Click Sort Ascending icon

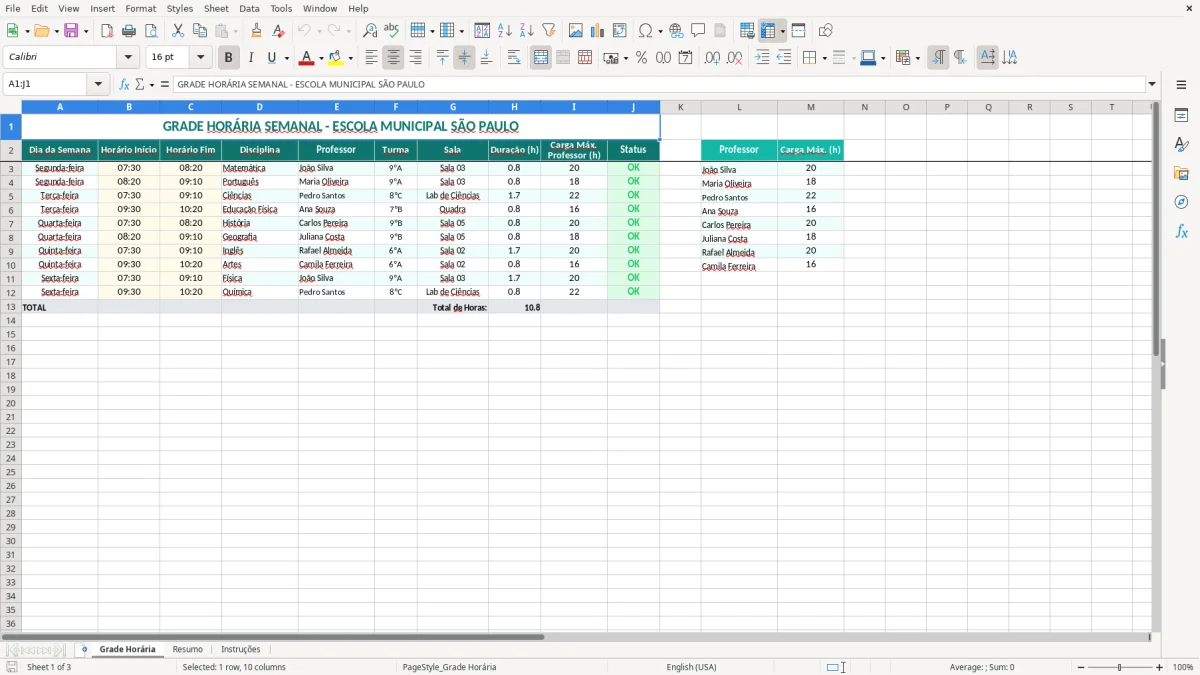[505, 31]
